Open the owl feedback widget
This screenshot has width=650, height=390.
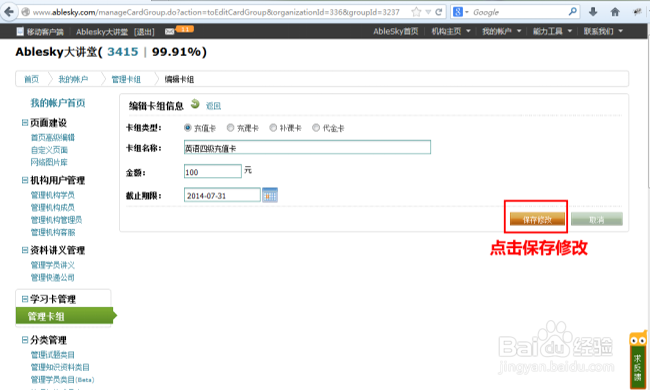tap(638, 359)
